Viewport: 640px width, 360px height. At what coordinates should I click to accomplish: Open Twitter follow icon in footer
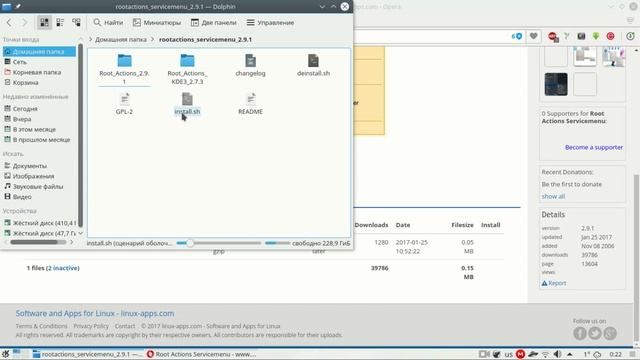click(x=595, y=333)
